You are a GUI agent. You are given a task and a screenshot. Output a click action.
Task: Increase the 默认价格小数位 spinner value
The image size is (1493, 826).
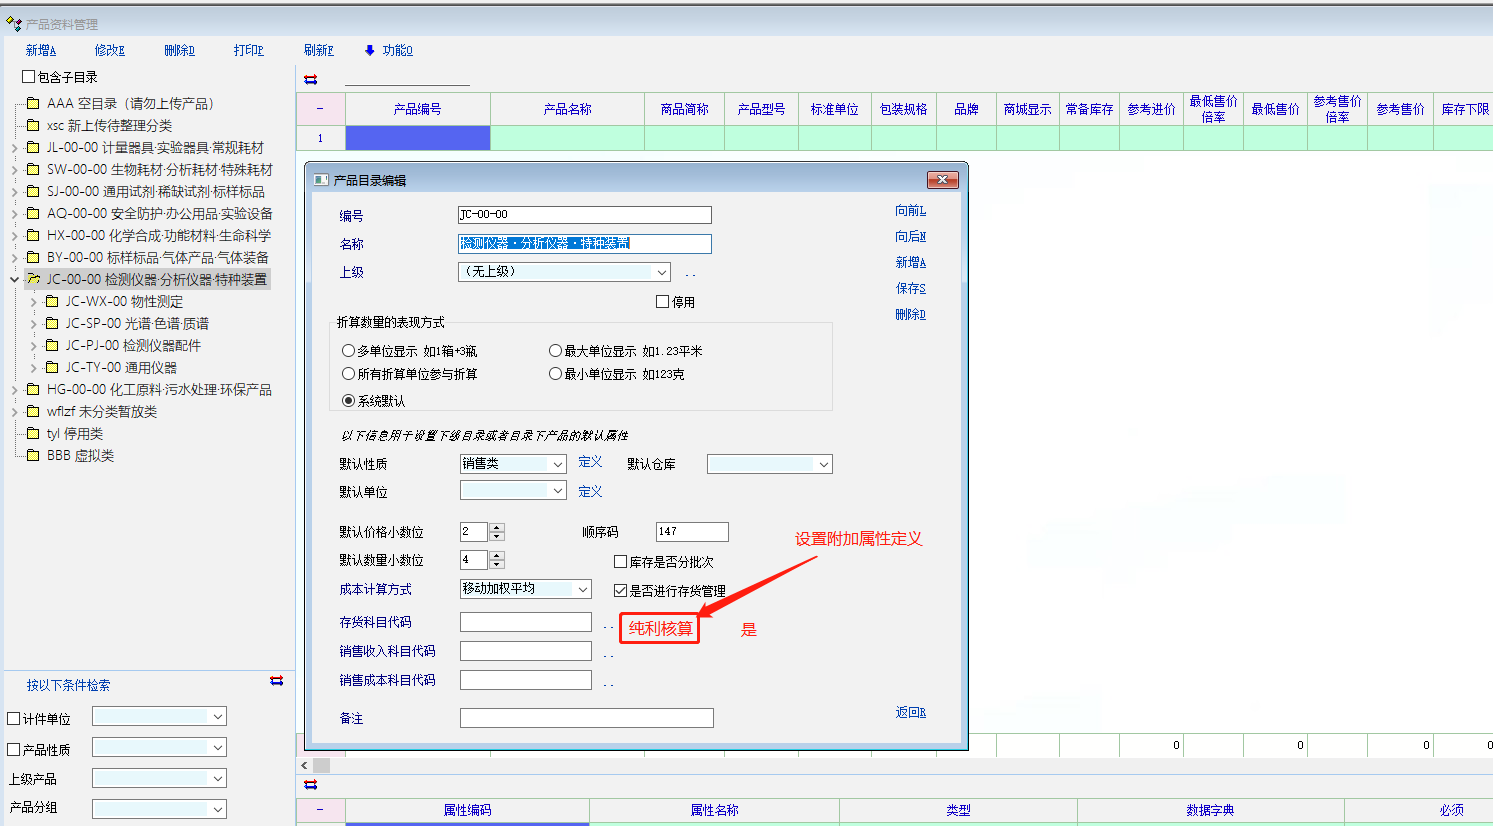pos(497,527)
